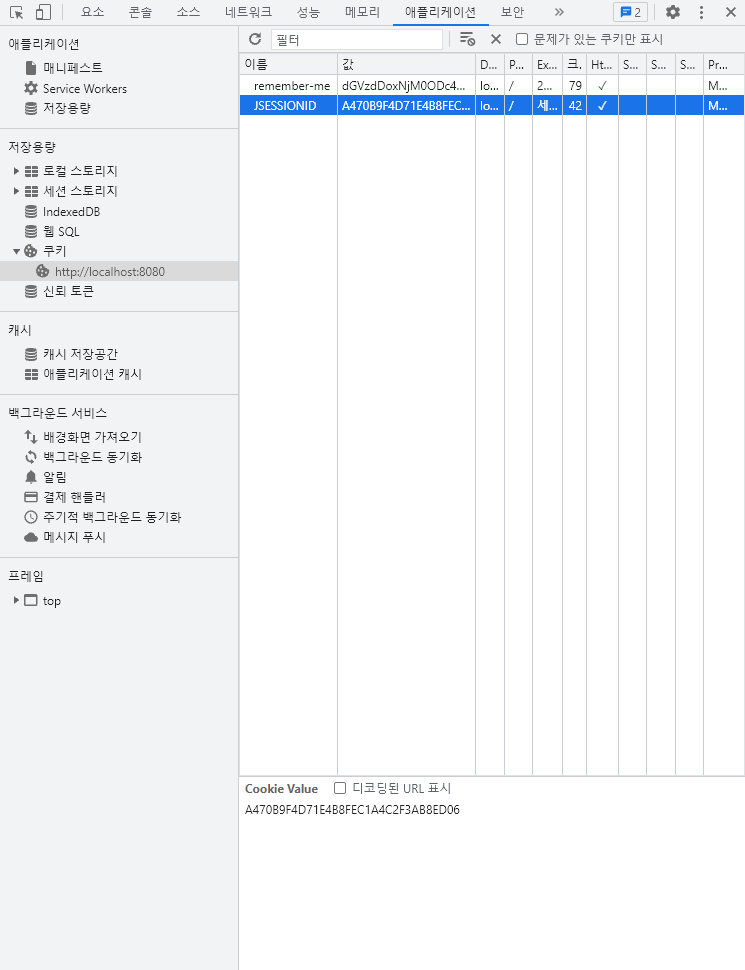
Task: Open the 주기적 백그라운드 동기화 service
Action: coord(111,517)
